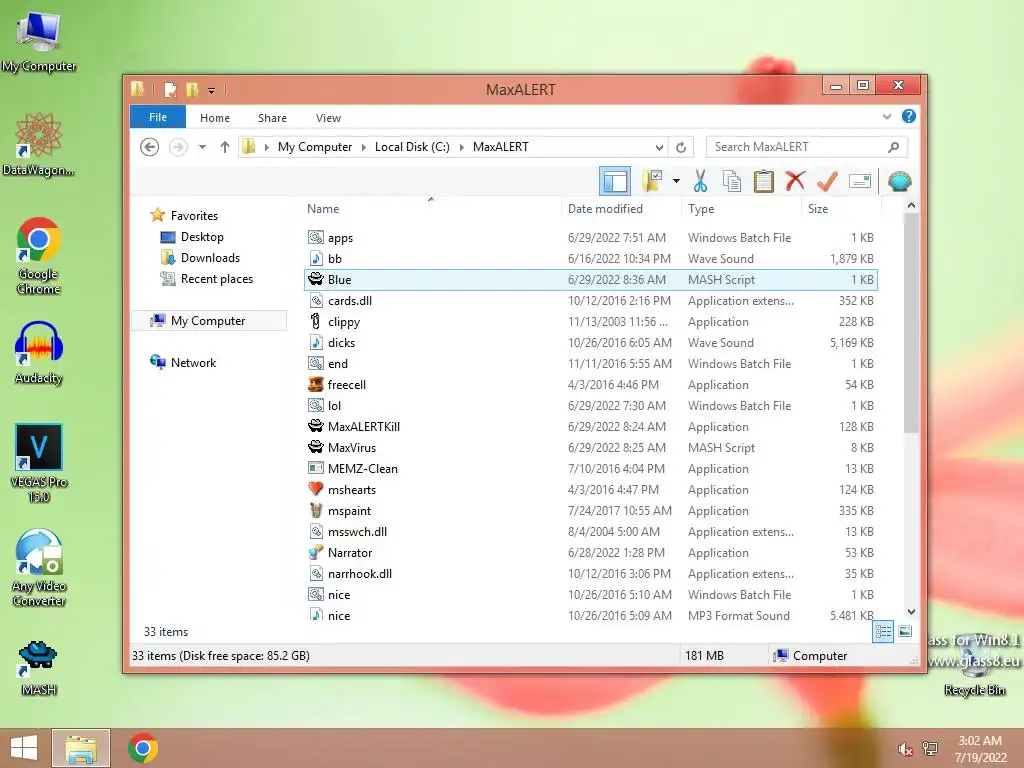Select the apps batch file
The height and width of the screenshot is (768, 1024).
coord(590,238)
